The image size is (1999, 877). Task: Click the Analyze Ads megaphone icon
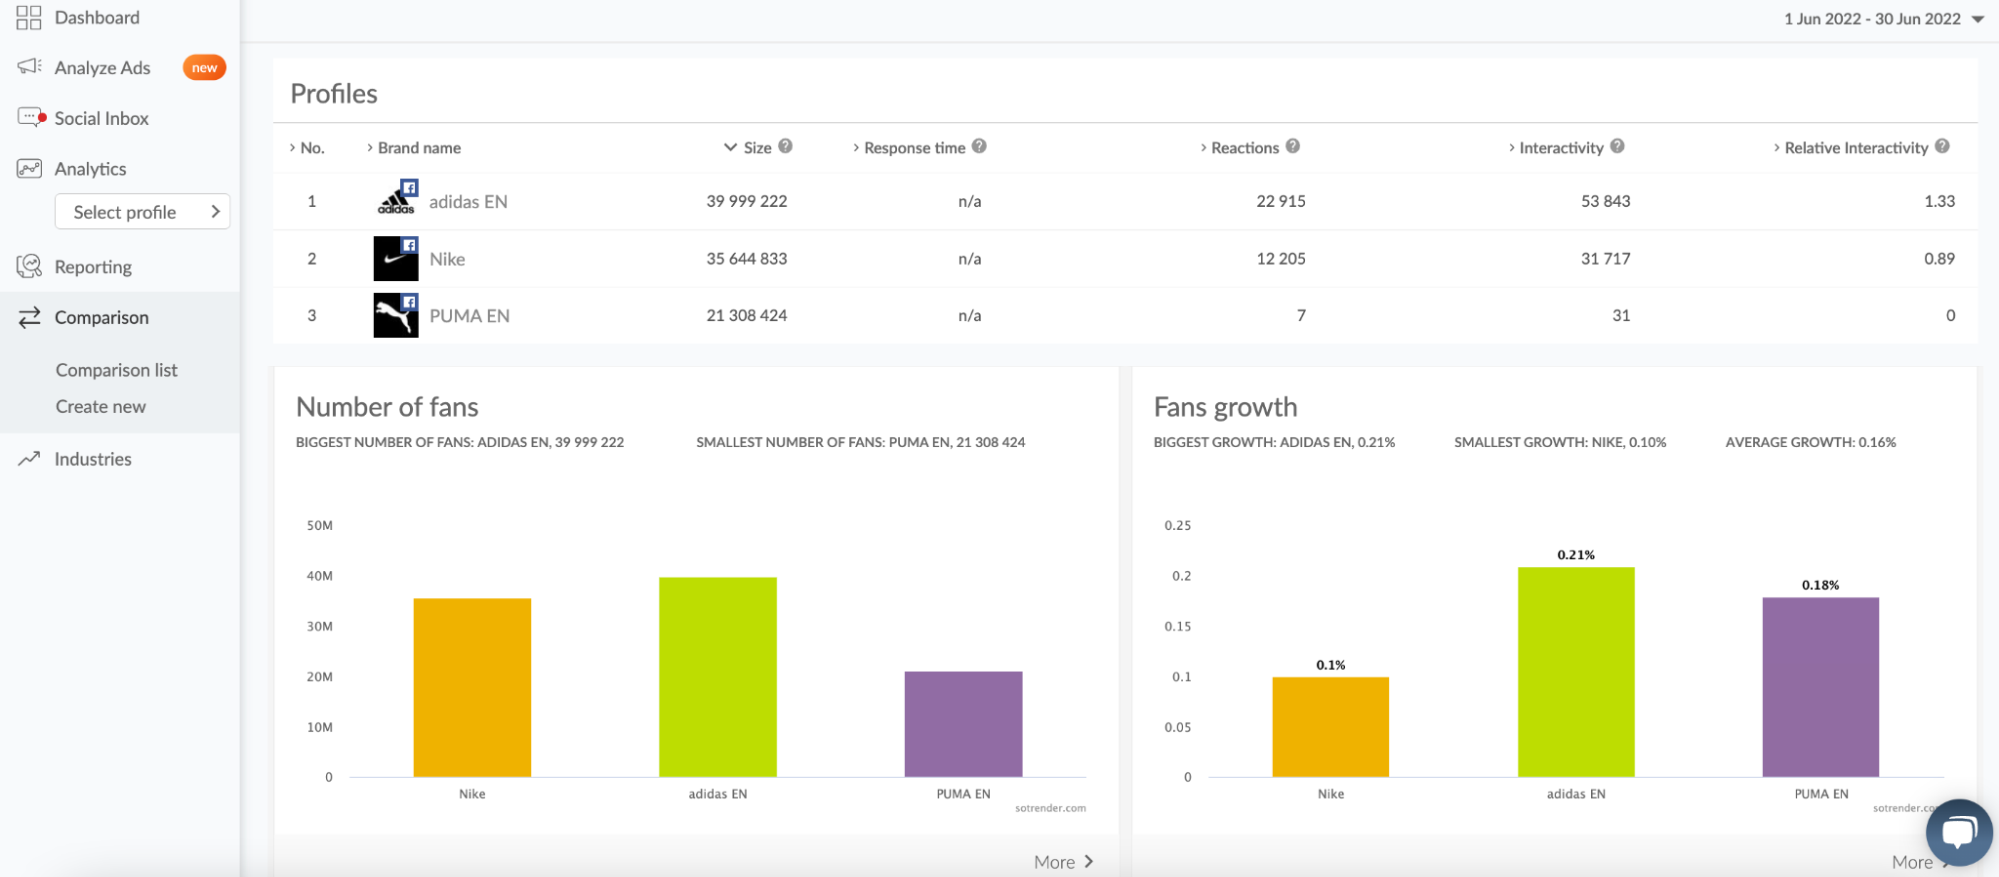29,67
